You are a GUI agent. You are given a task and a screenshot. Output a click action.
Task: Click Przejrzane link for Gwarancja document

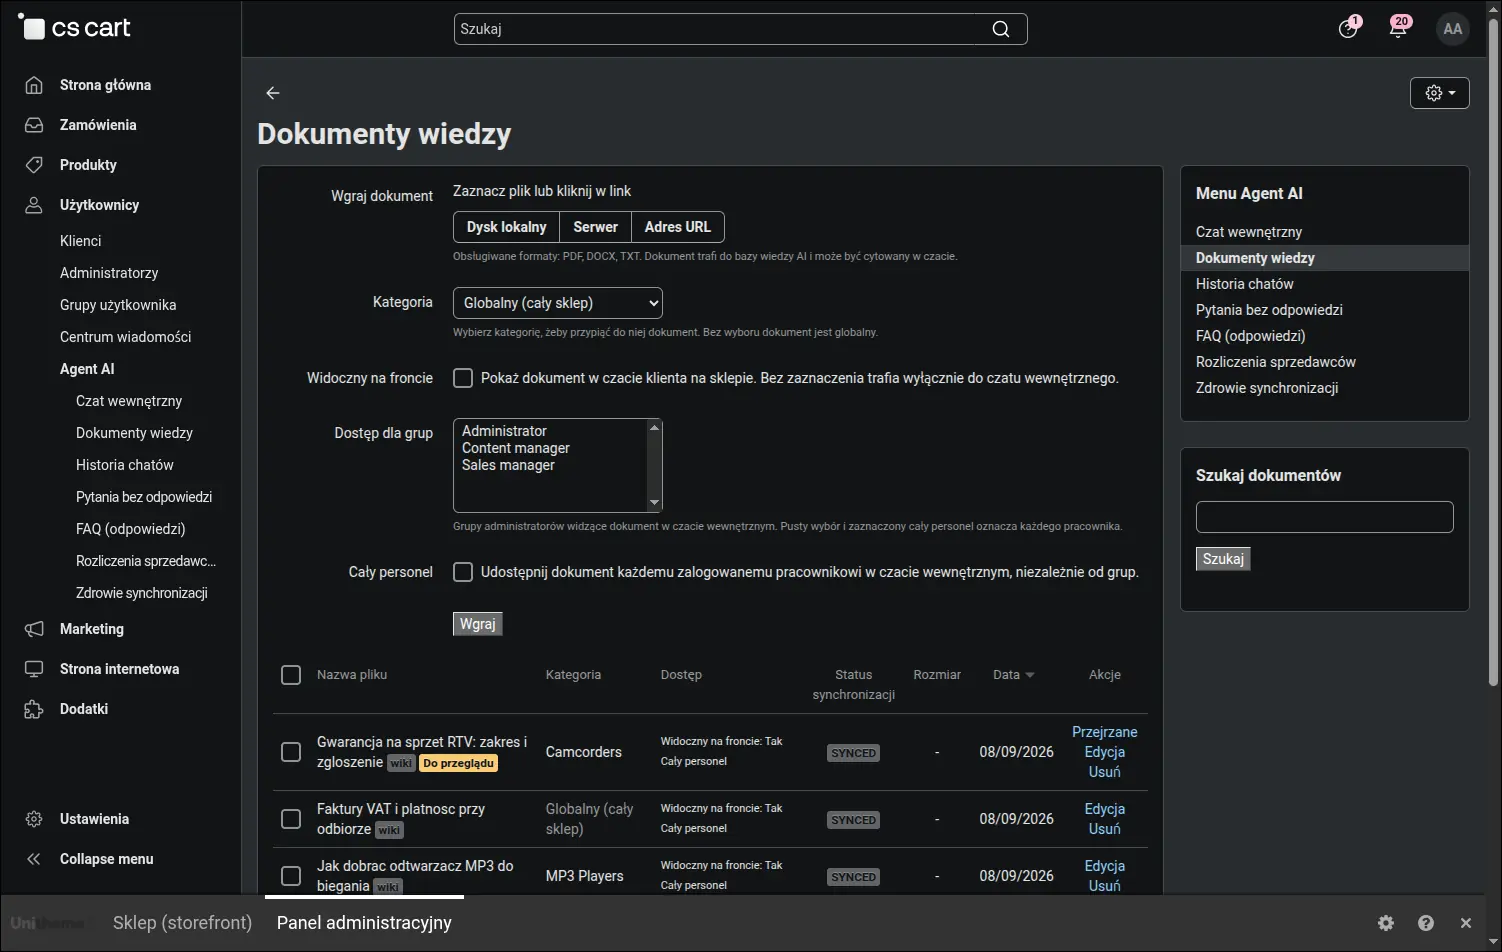point(1105,732)
